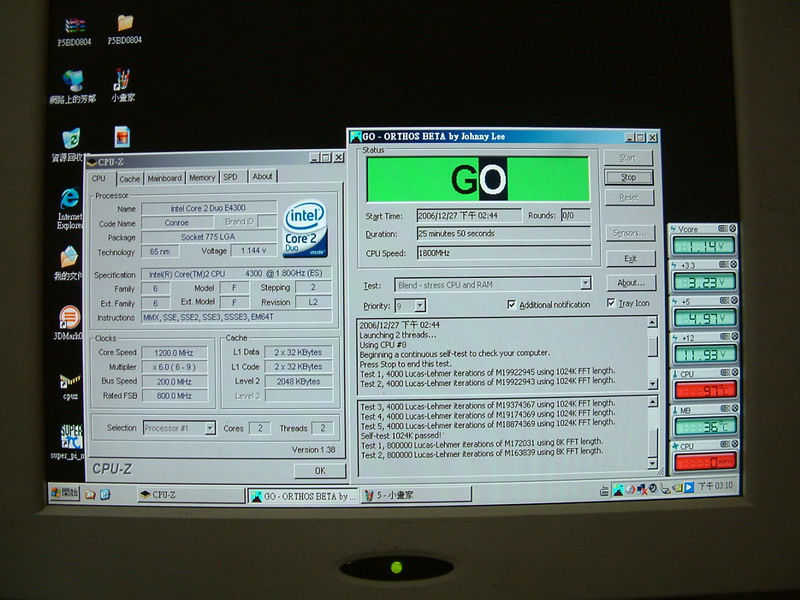The height and width of the screenshot is (600, 800).
Task: Open the About... dialog in ORTHOS
Action: pos(631,283)
